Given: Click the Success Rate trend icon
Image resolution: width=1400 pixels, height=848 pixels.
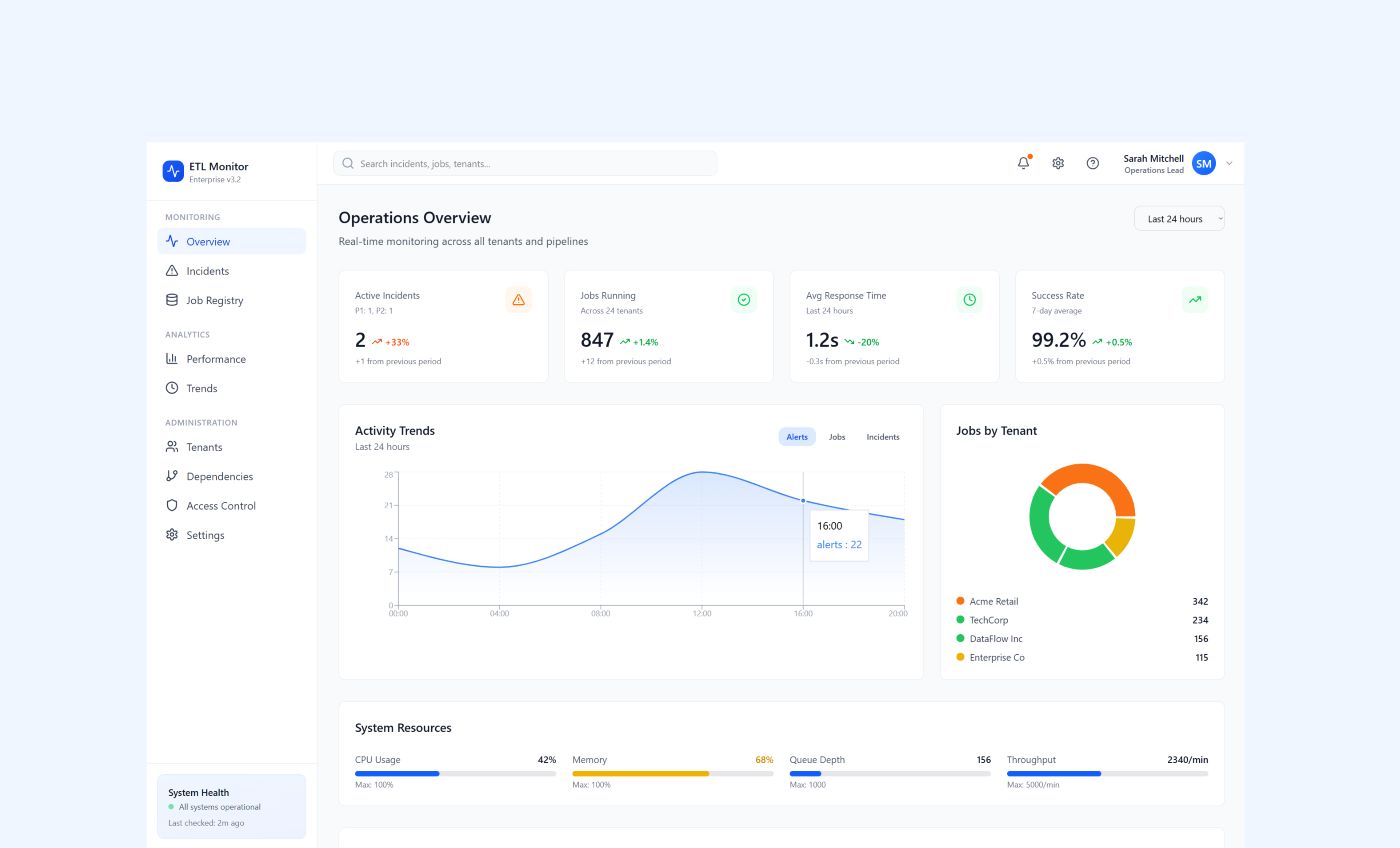Looking at the screenshot, I should pos(1195,299).
